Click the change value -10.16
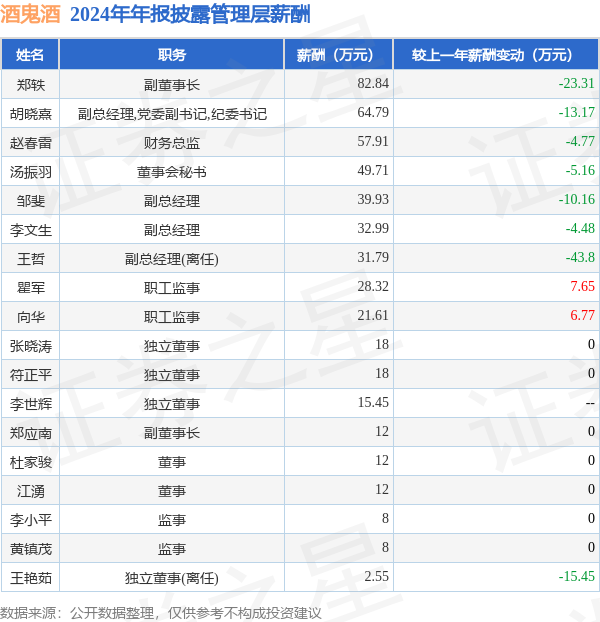Image resolution: width=600 pixels, height=622 pixels. tap(577, 199)
